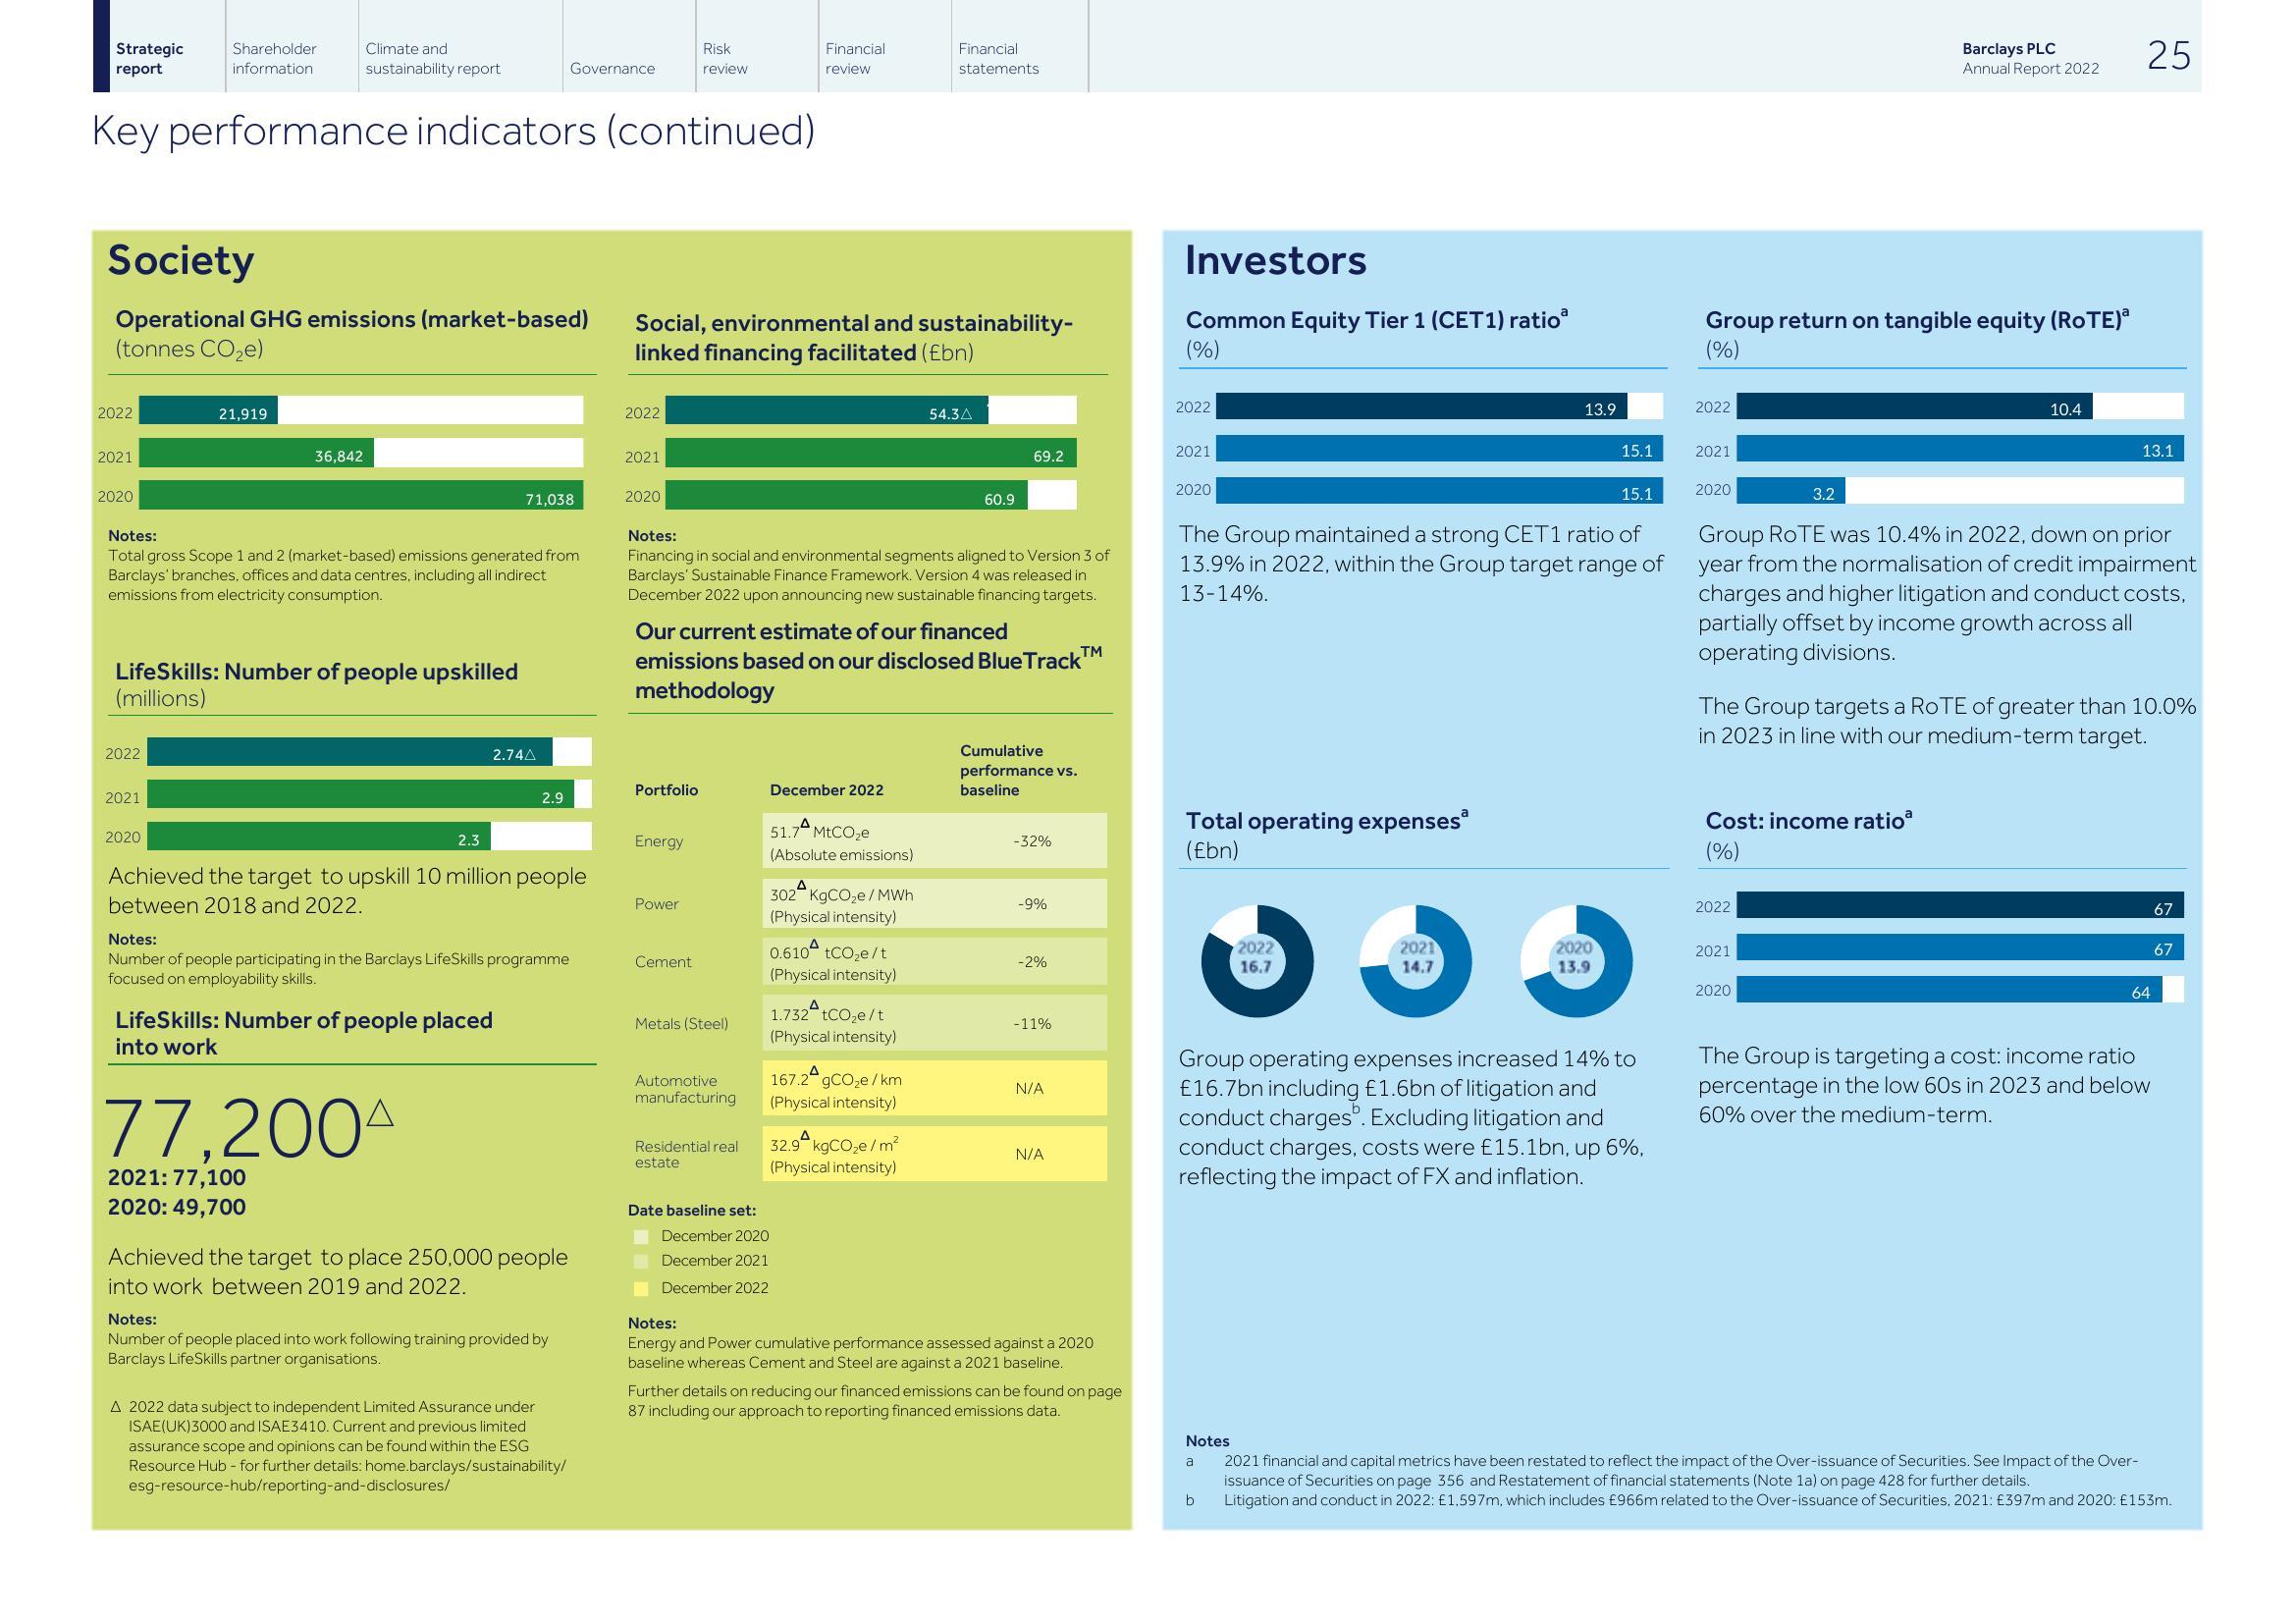Click the 2.9 people upskilled bar
This screenshot has width=2296, height=1623.
coord(361,794)
